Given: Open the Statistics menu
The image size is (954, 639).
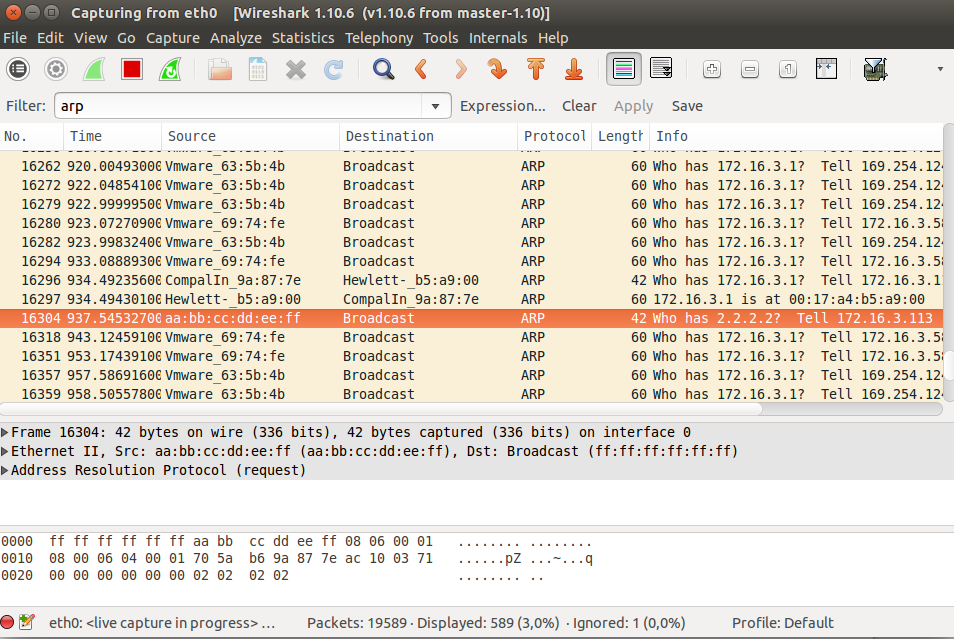Looking at the screenshot, I should tap(303, 38).
